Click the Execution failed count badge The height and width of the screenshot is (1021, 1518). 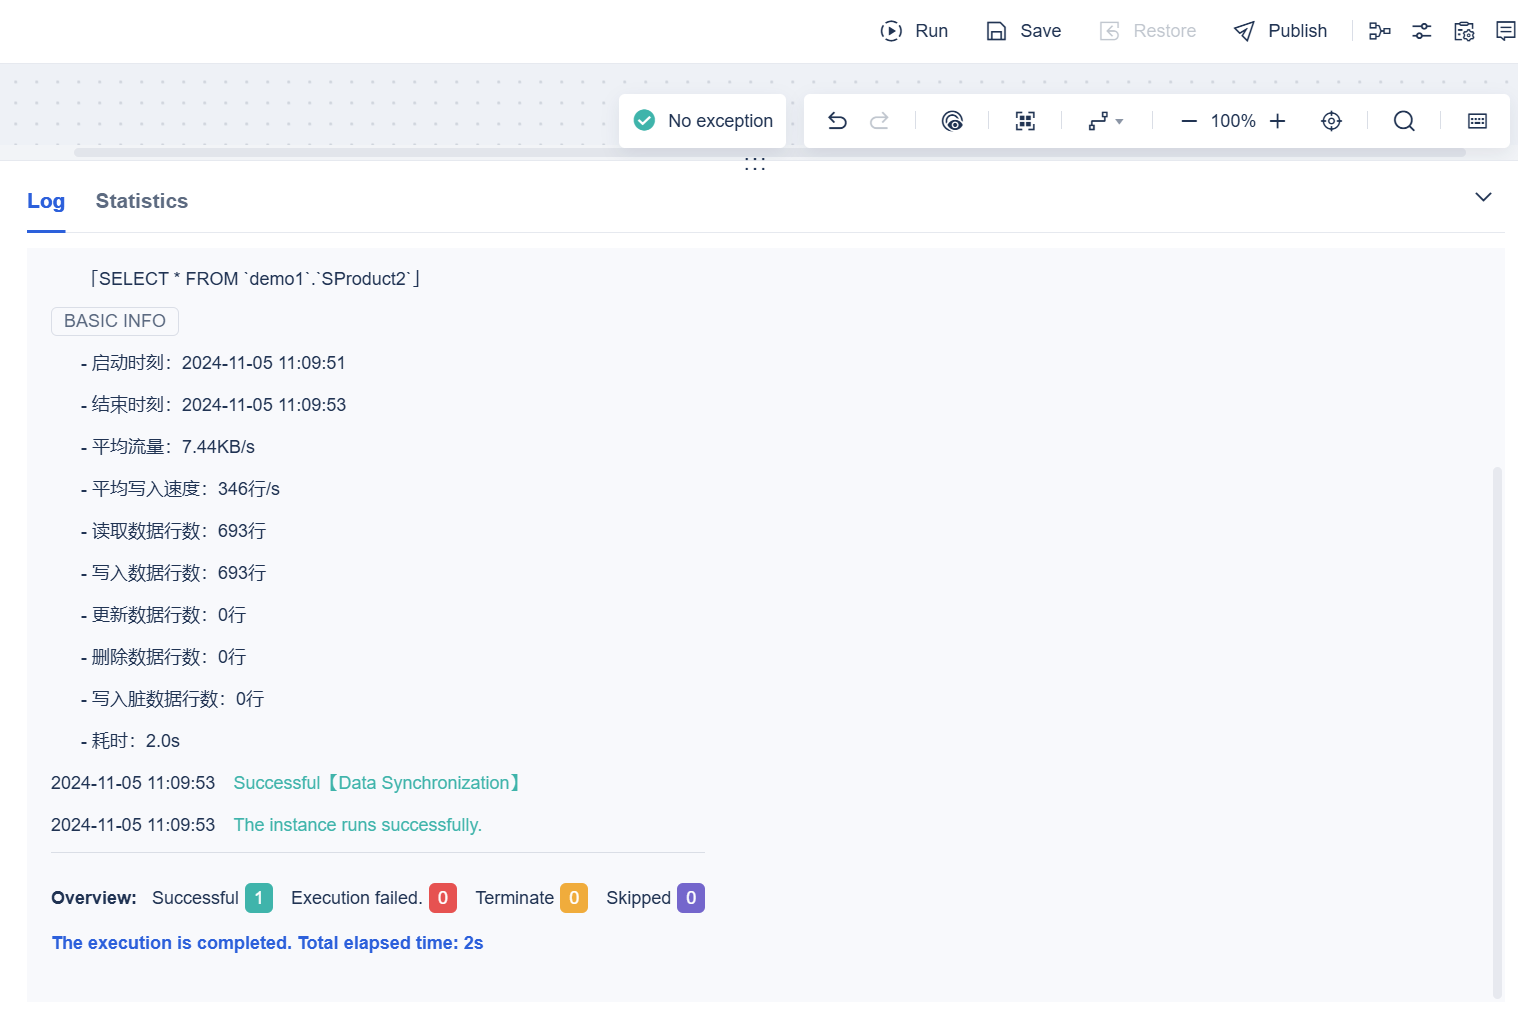point(443,898)
